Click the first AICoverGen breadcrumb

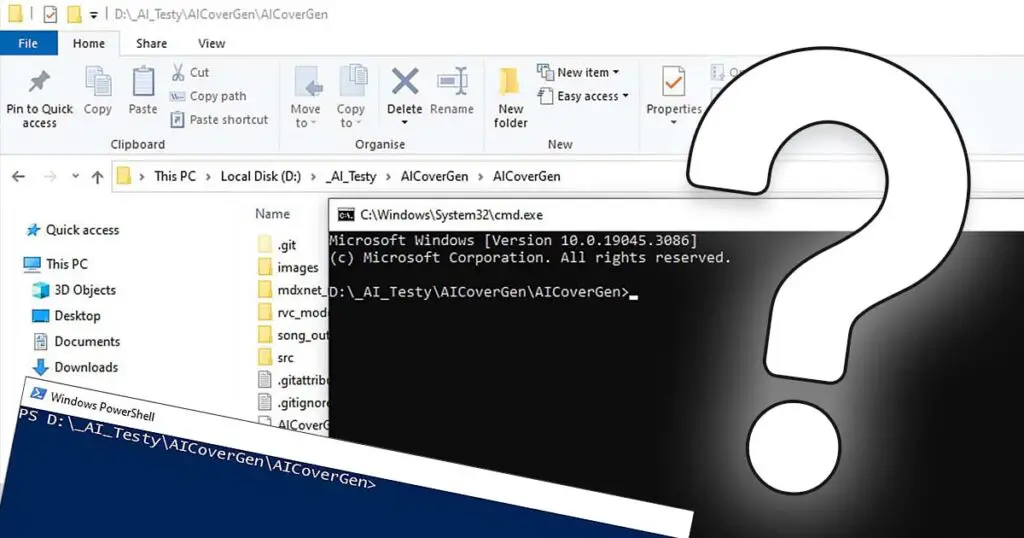(434, 176)
